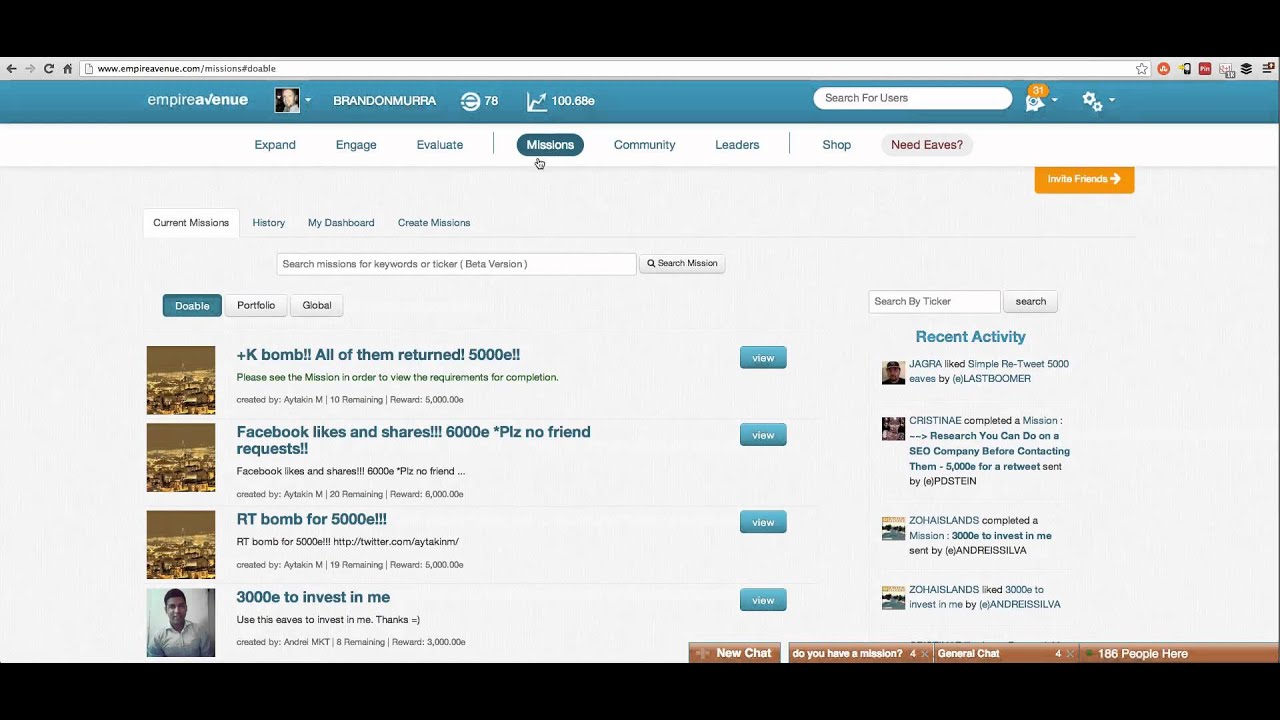Viewport: 1280px width, 720px height.
Task: Expand dropdown arrow next to profile avatar
Action: click(308, 100)
